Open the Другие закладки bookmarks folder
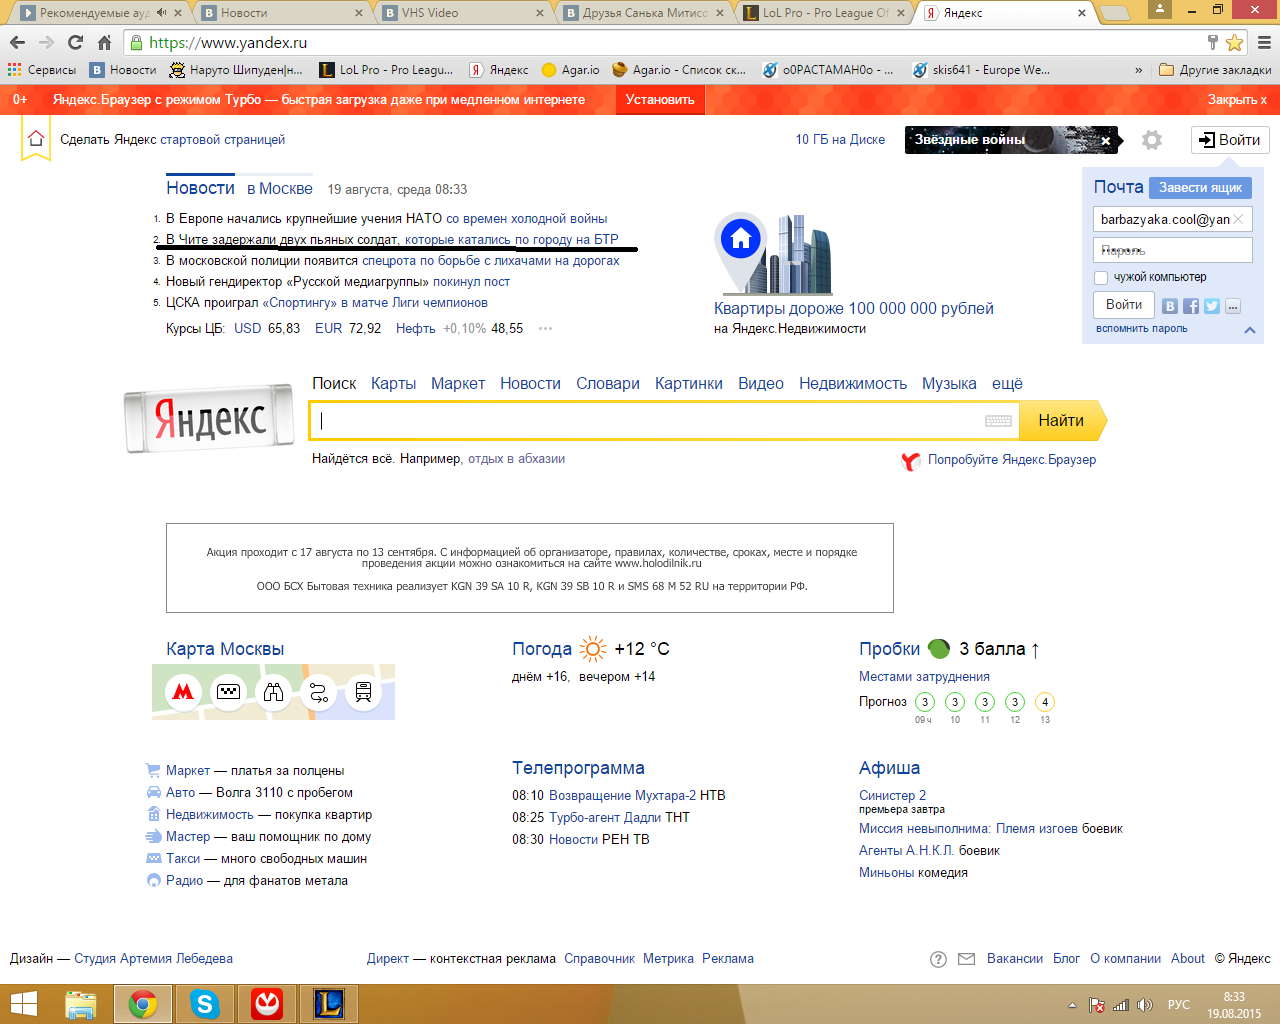The image size is (1280, 1024). click(1215, 70)
